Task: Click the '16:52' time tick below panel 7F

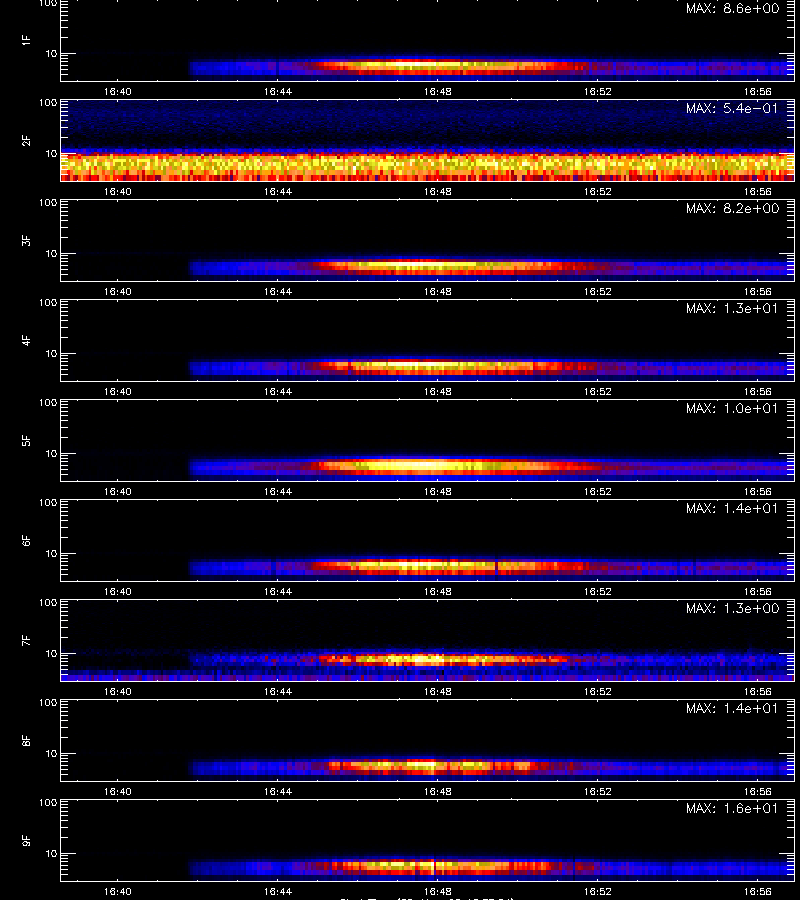Action: pyautogui.click(x=598, y=692)
